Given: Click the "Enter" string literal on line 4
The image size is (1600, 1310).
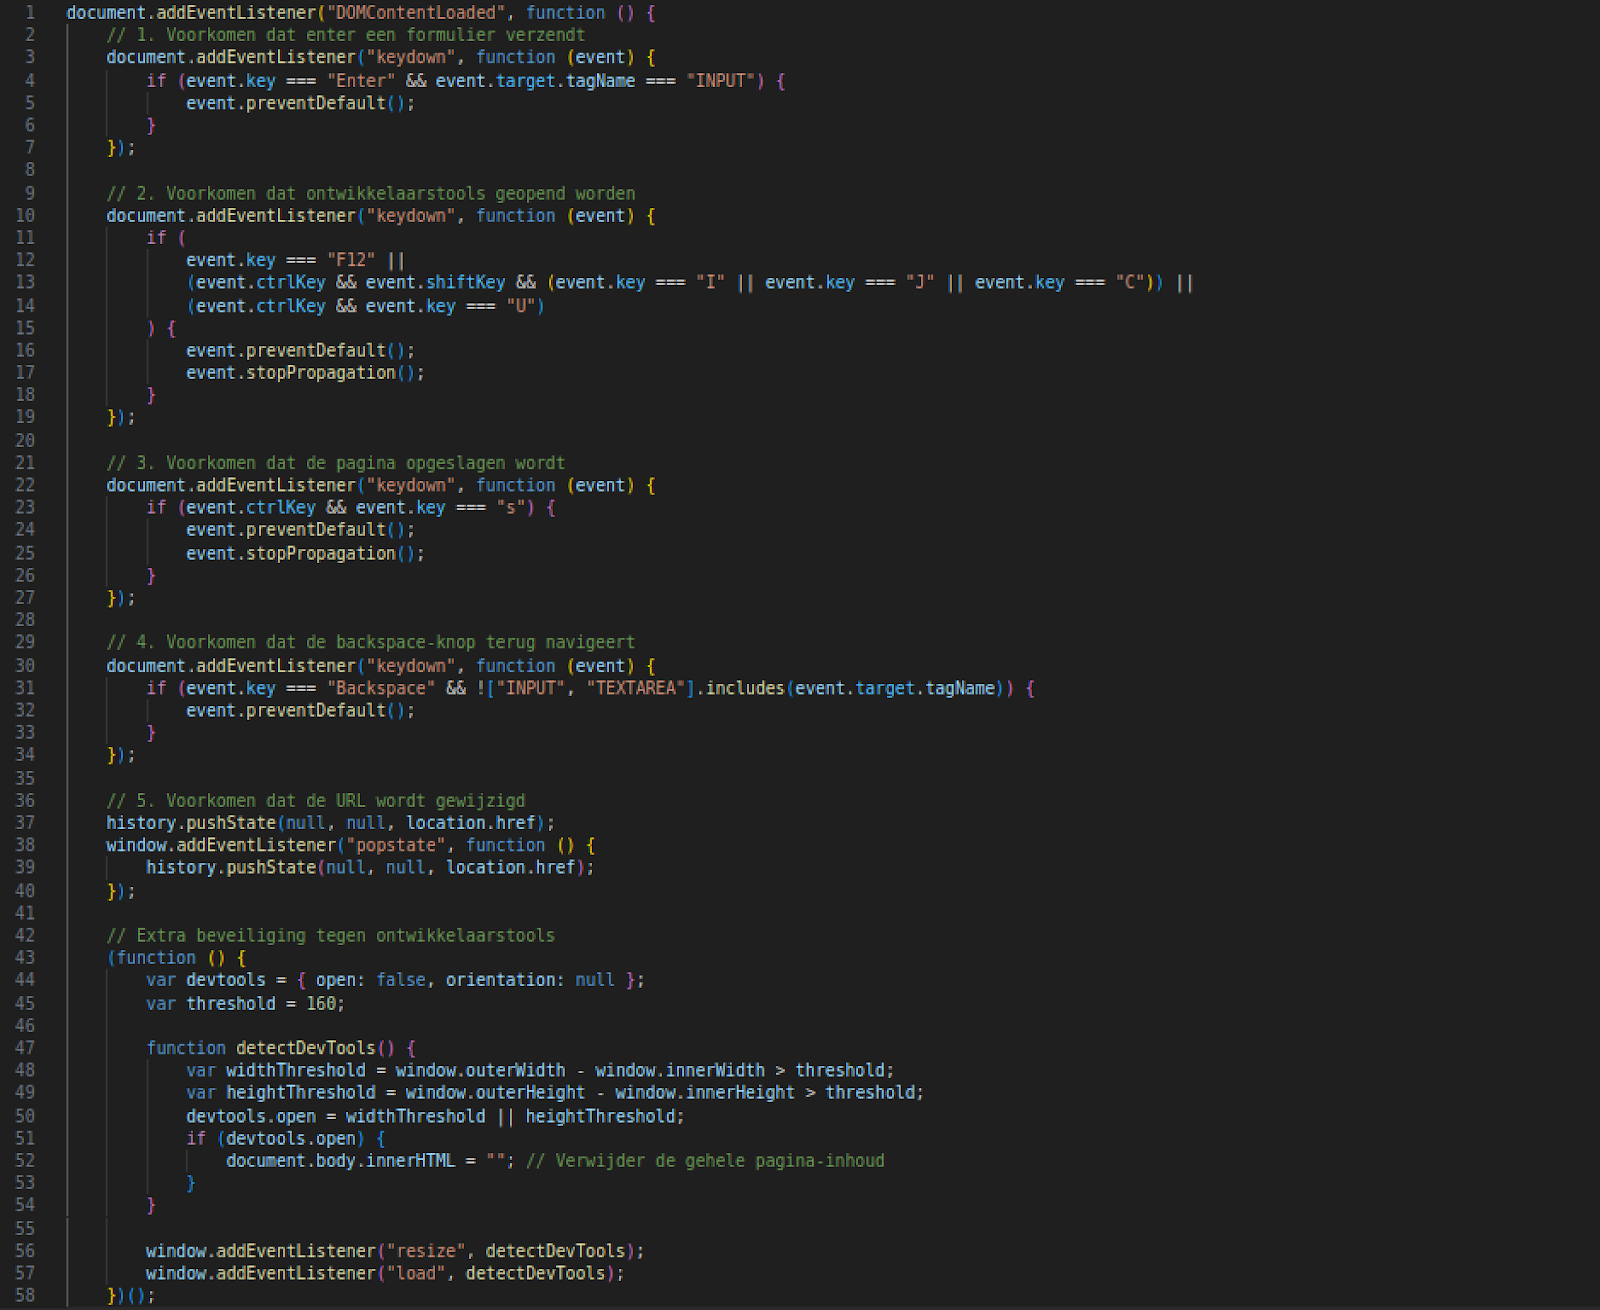Looking at the screenshot, I should (x=360, y=80).
